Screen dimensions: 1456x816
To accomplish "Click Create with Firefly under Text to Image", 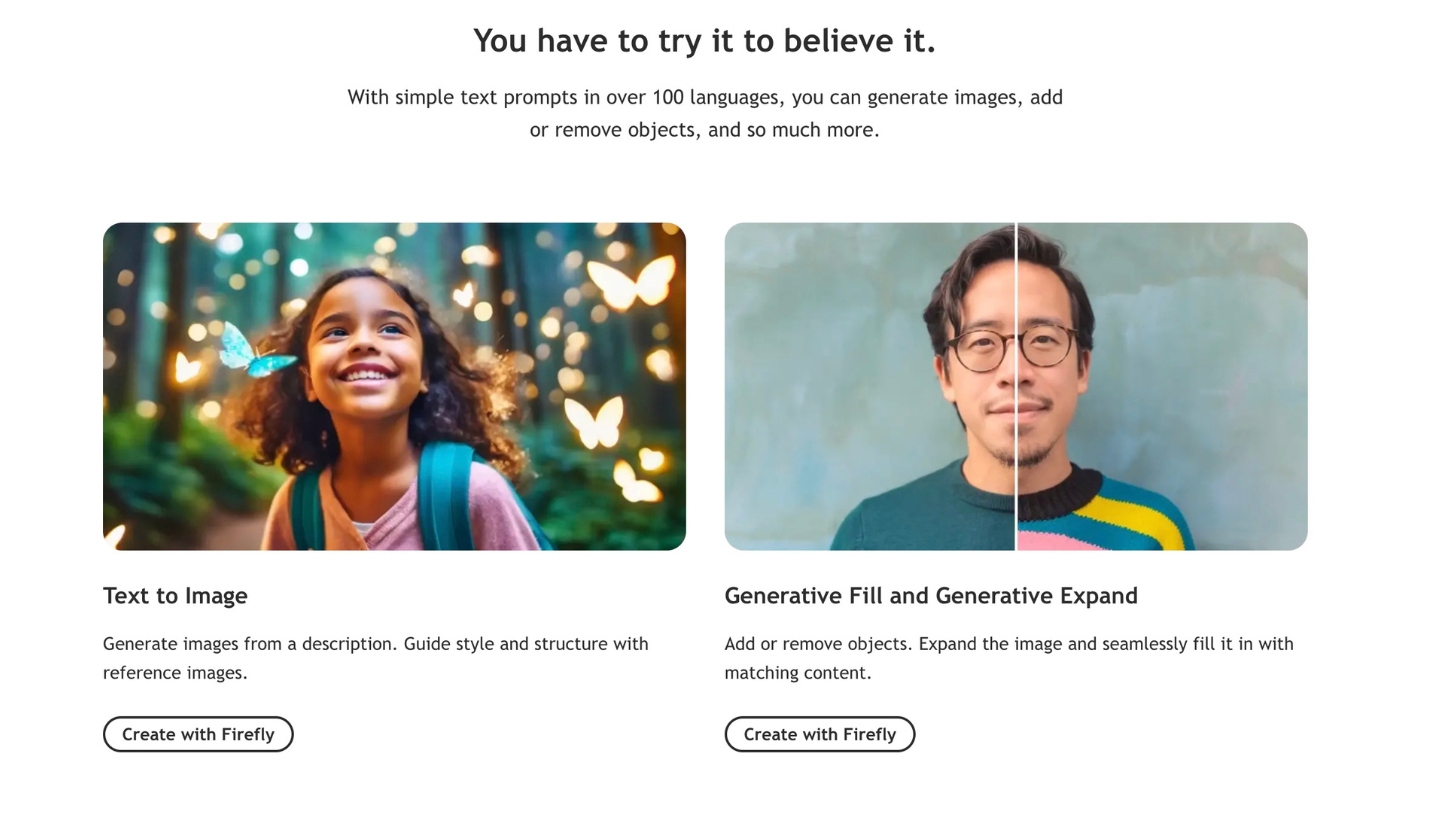I will pyautogui.click(x=198, y=734).
